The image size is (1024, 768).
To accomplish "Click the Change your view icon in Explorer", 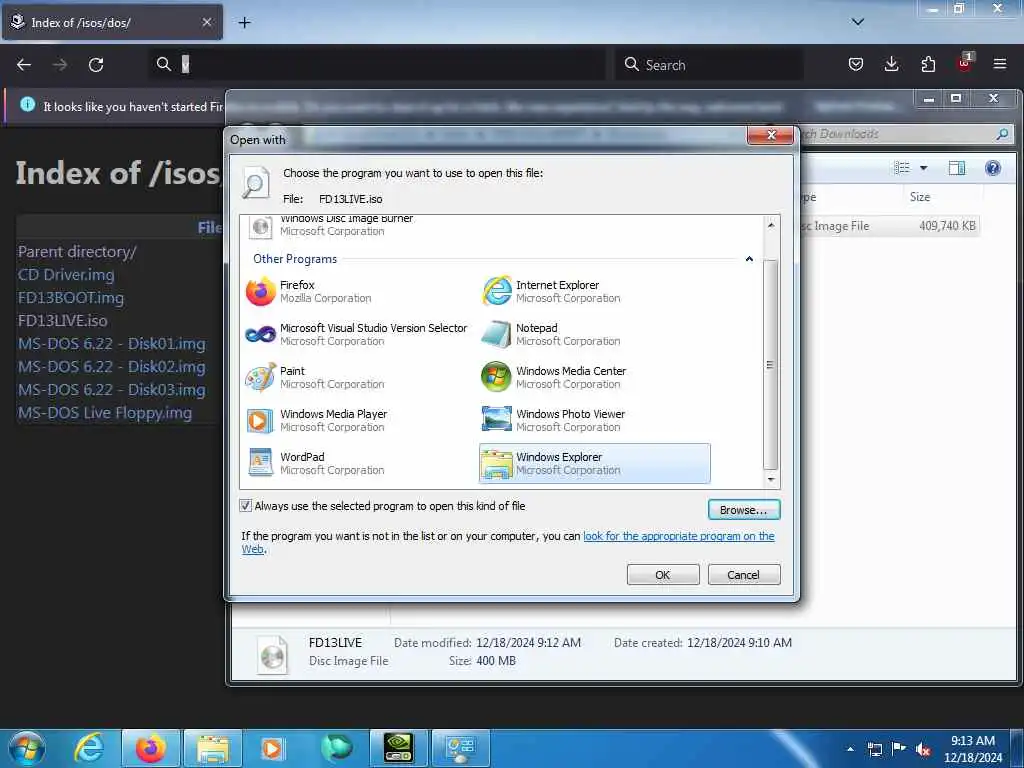I will (902, 168).
